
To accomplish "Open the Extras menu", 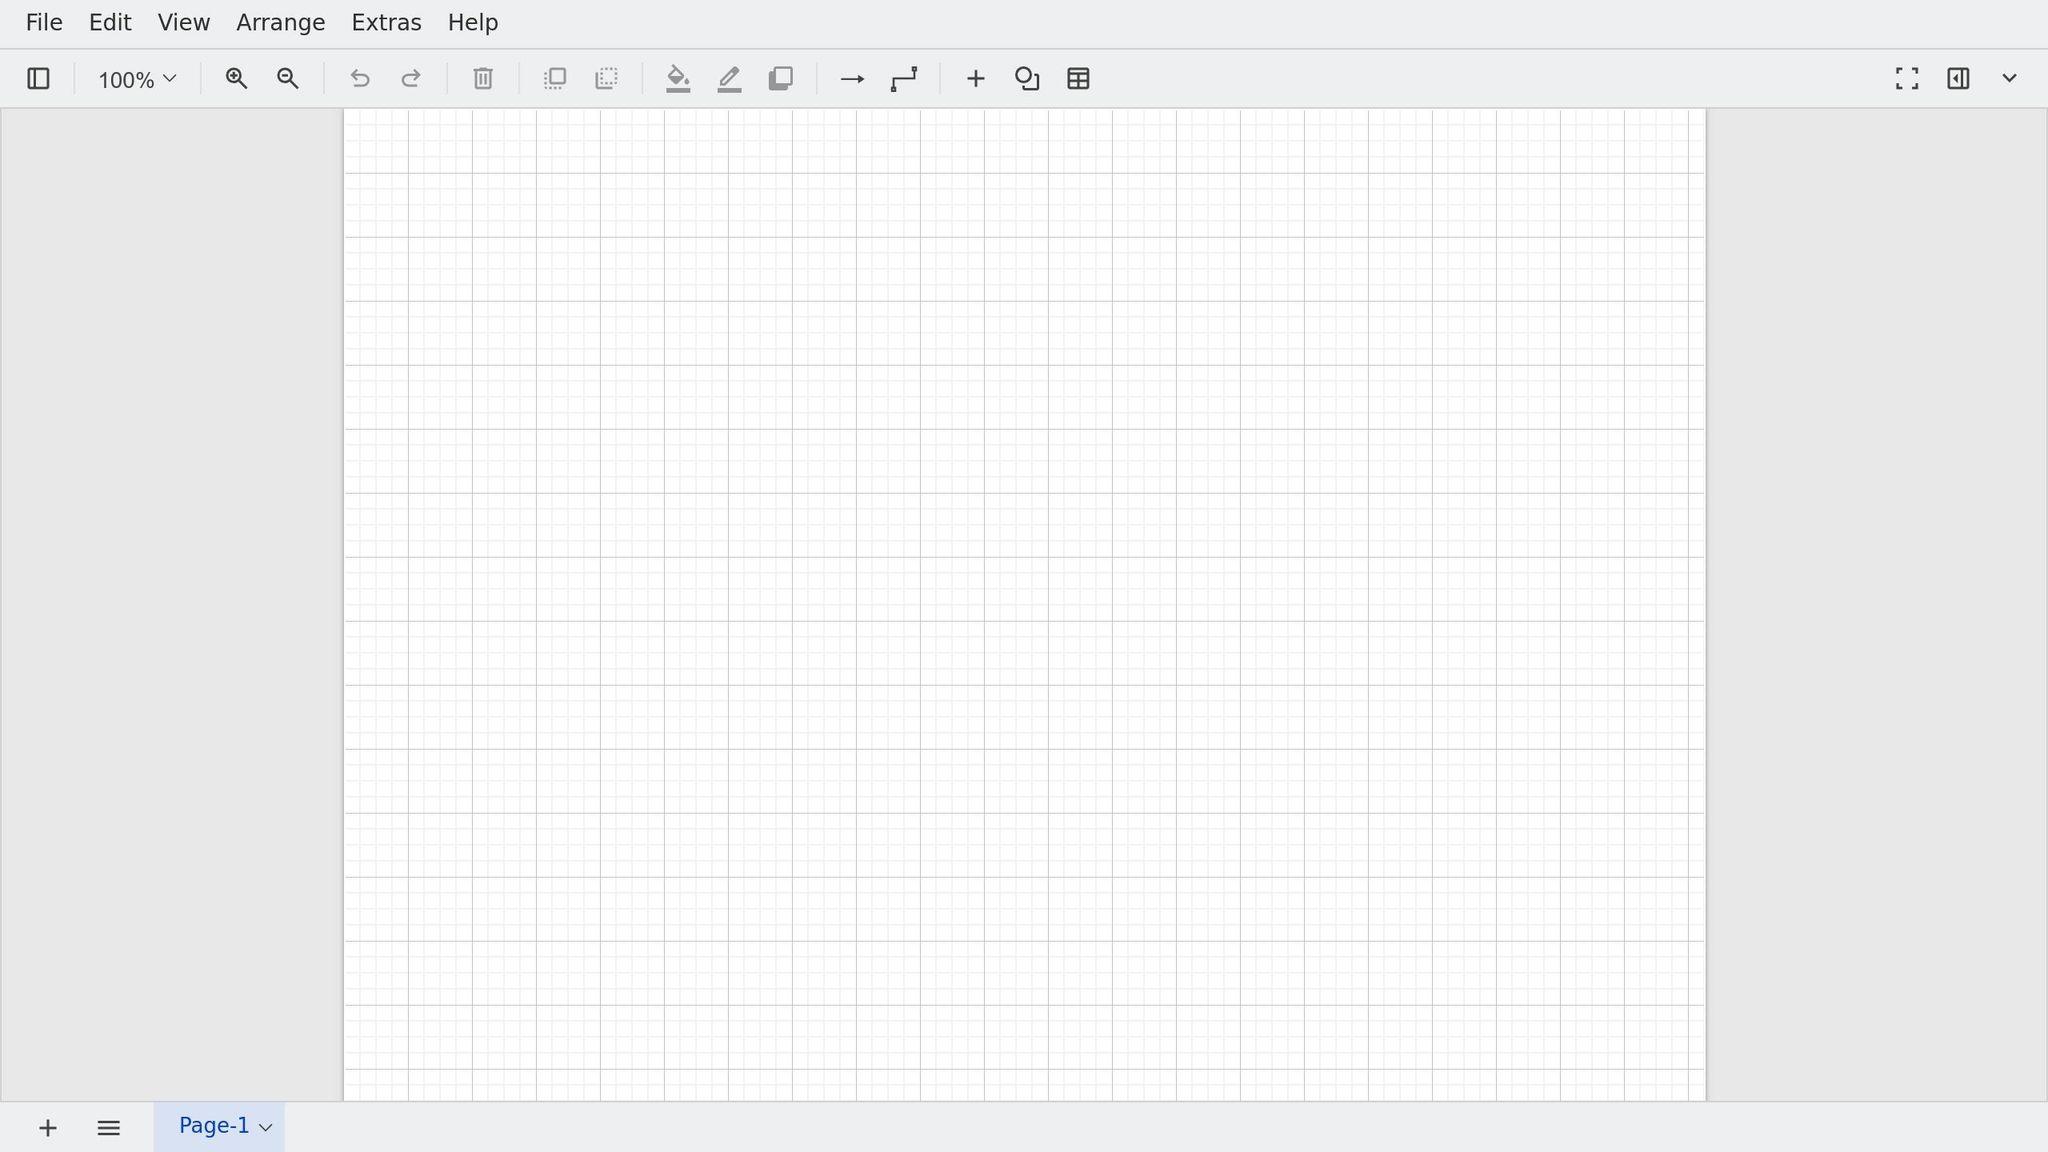I will [x=386, y=22].
